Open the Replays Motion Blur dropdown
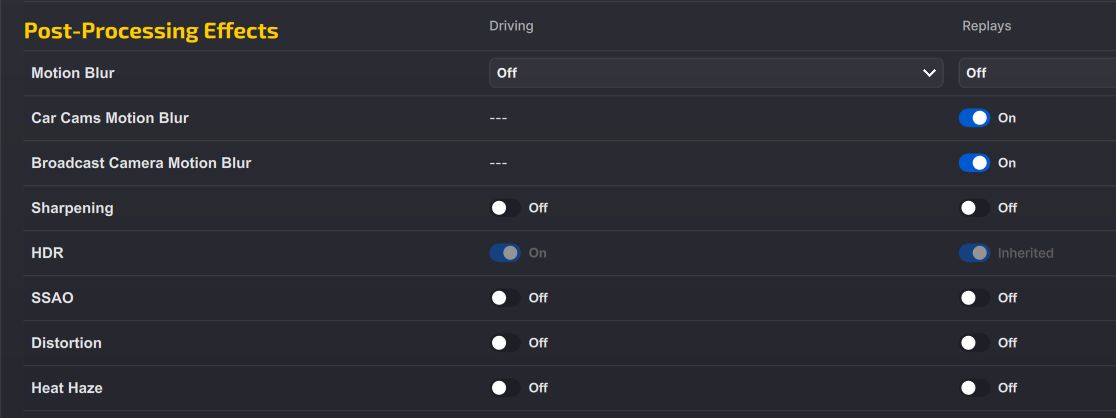This screenshot has height=418, width=1116. [1037, 73]
